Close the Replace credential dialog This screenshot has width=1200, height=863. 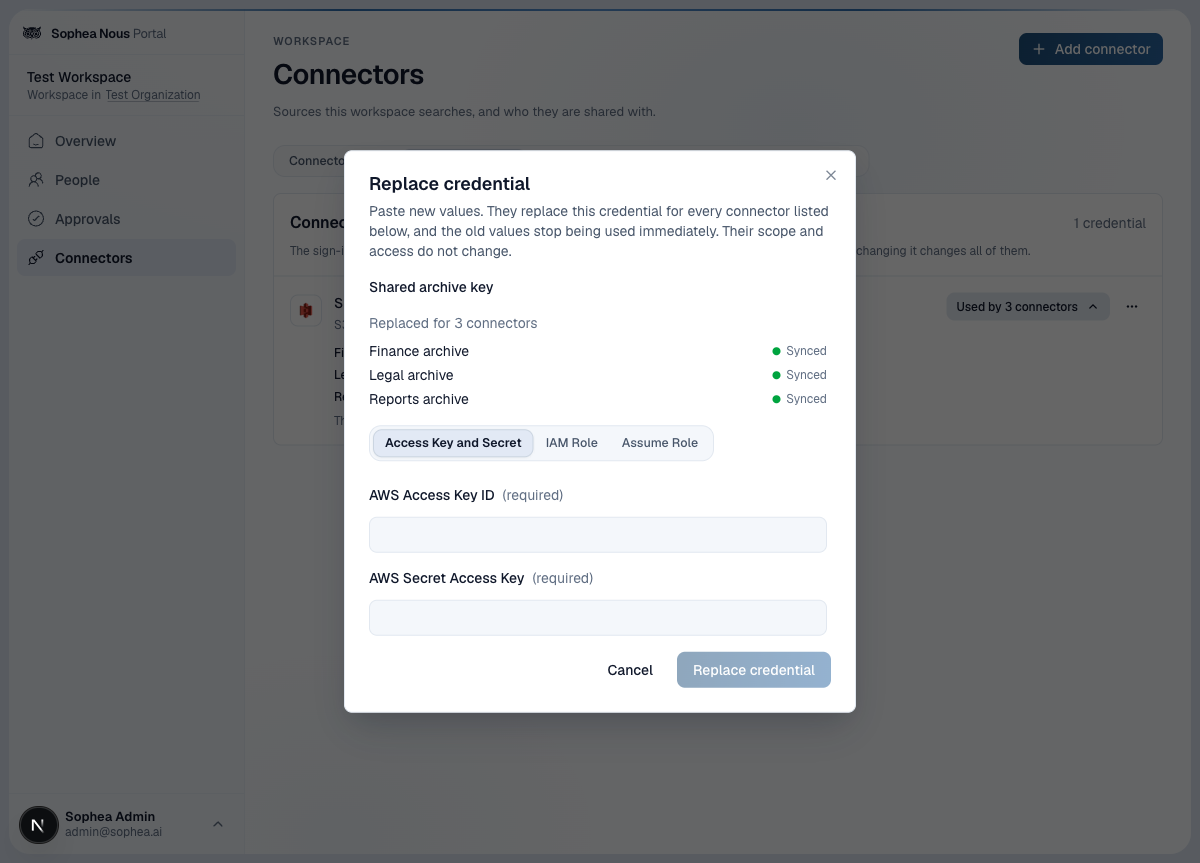[x=830, y=175]
